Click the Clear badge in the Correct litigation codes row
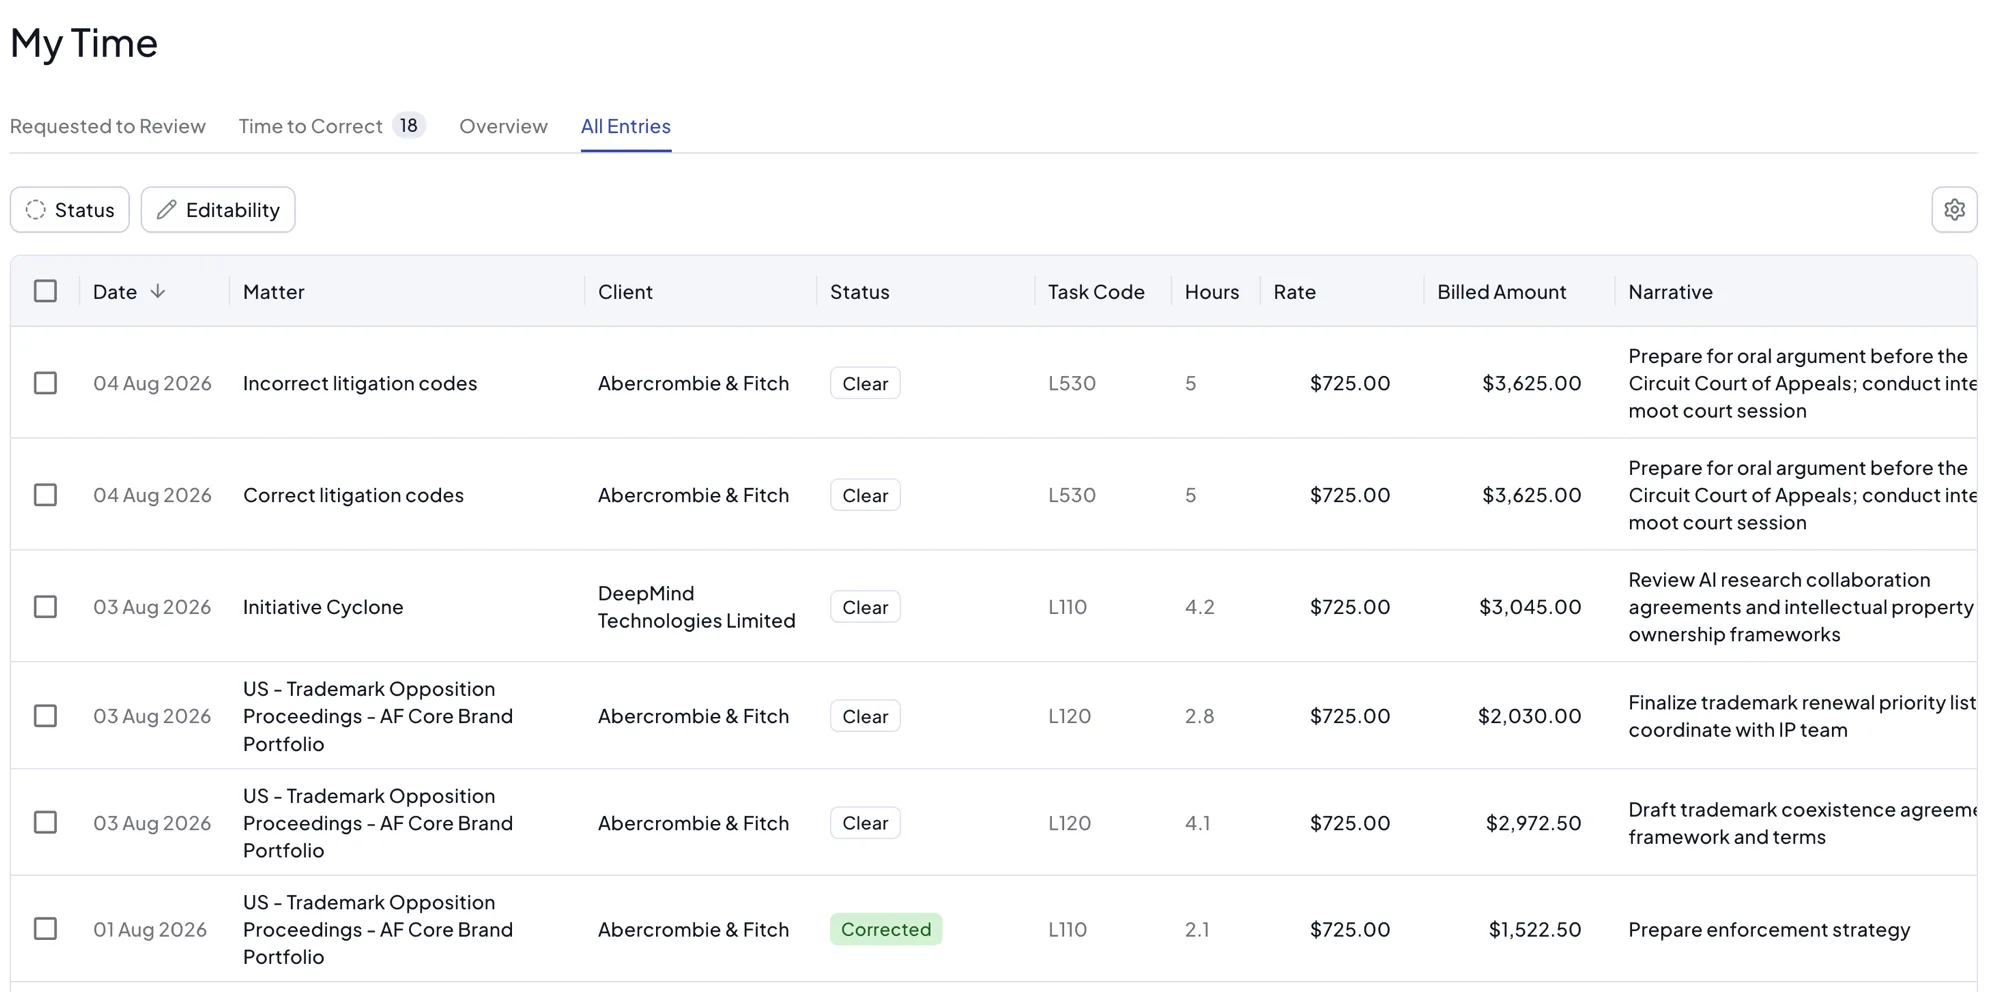Viewport: 2000px width, 992px height. pos(865,495)
